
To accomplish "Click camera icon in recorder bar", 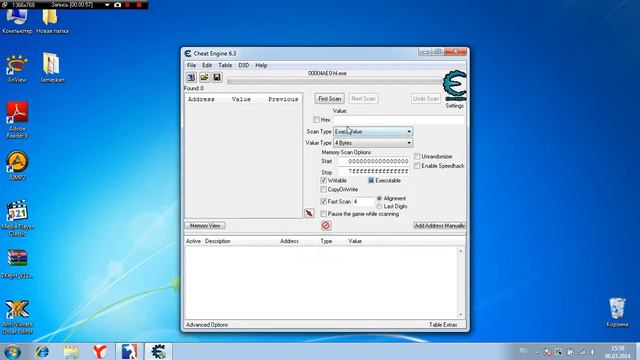I will (x=118, y=5).
